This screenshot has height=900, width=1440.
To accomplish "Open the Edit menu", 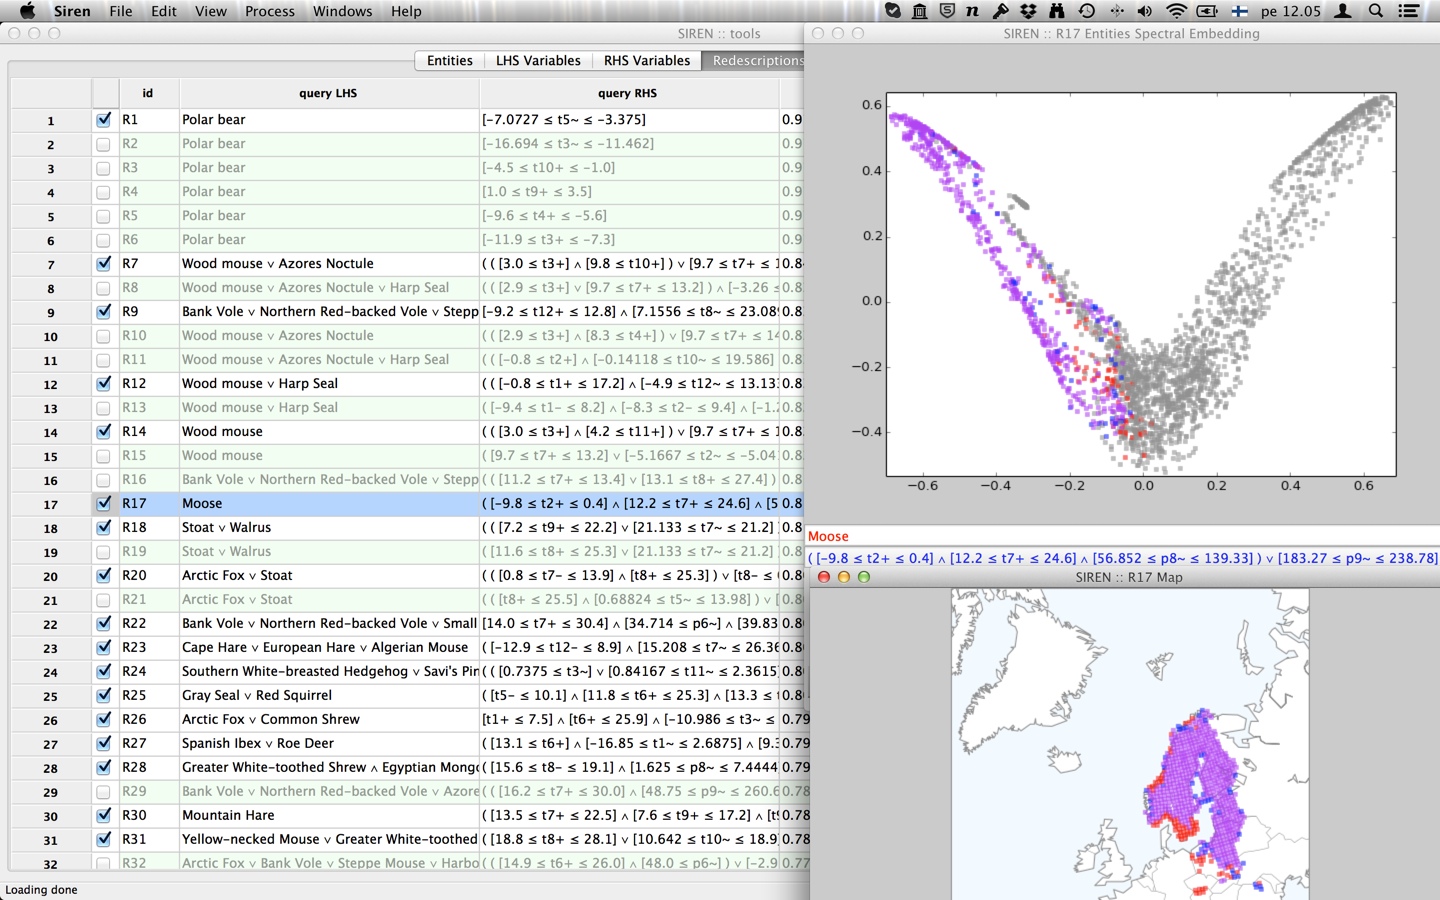I will pos(164,11).
